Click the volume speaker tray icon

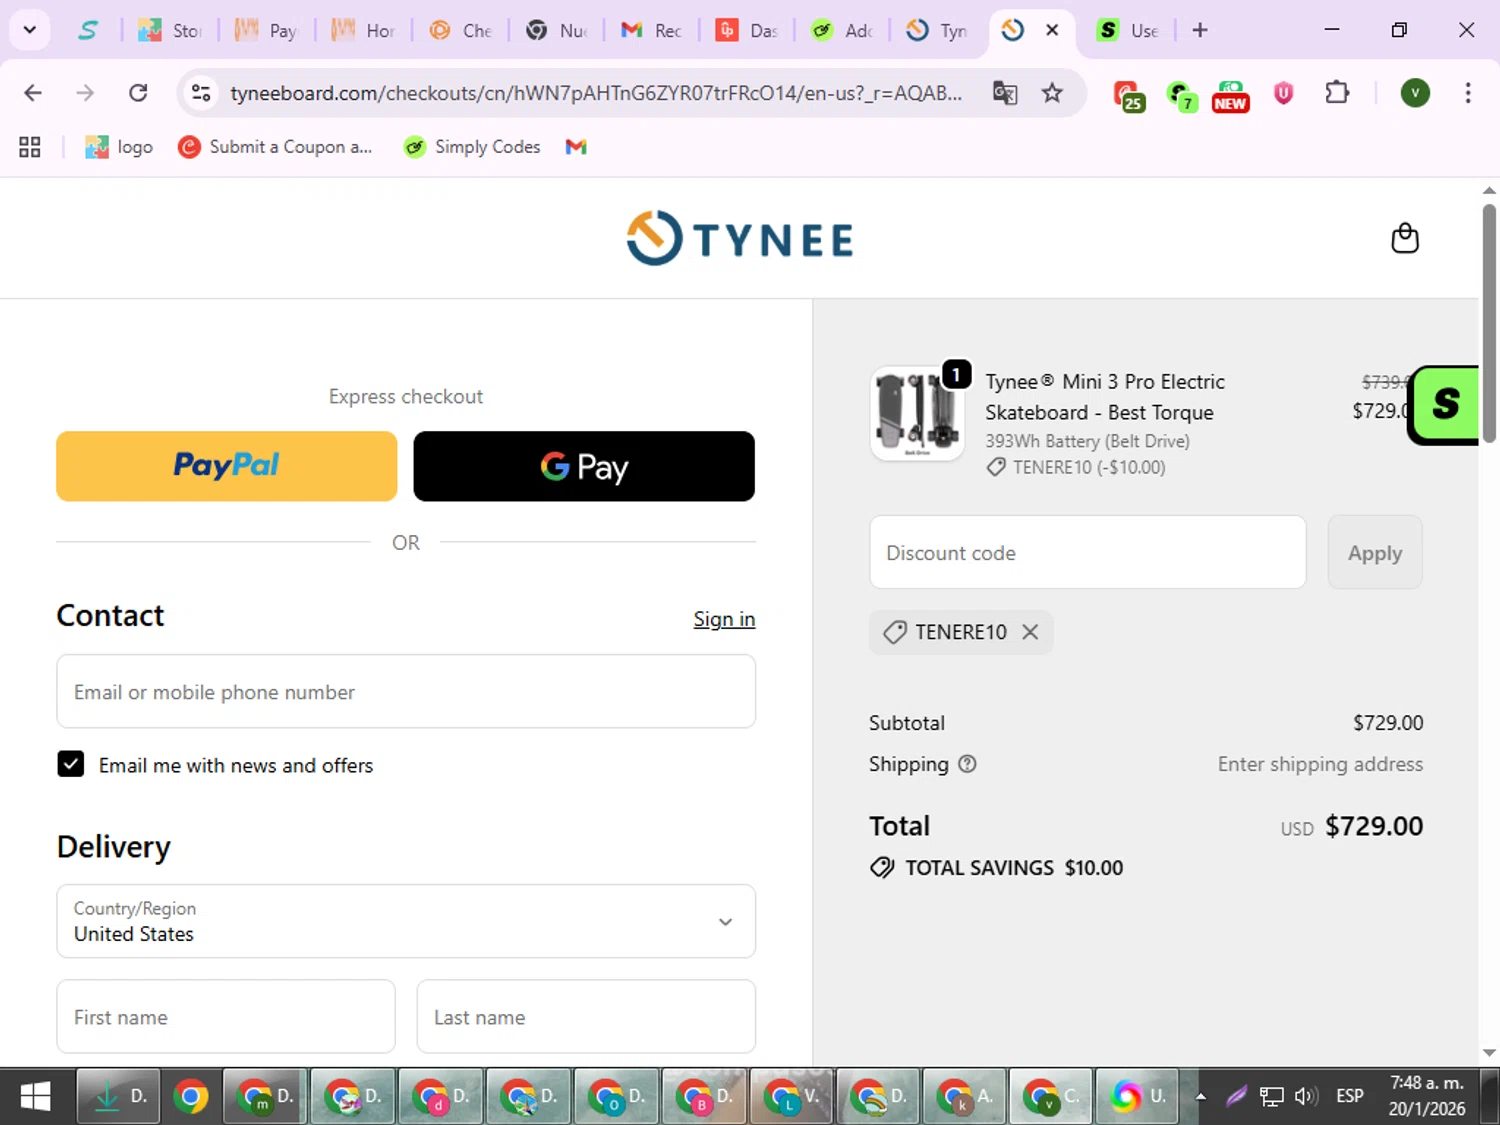(x=1306, y=1097)
